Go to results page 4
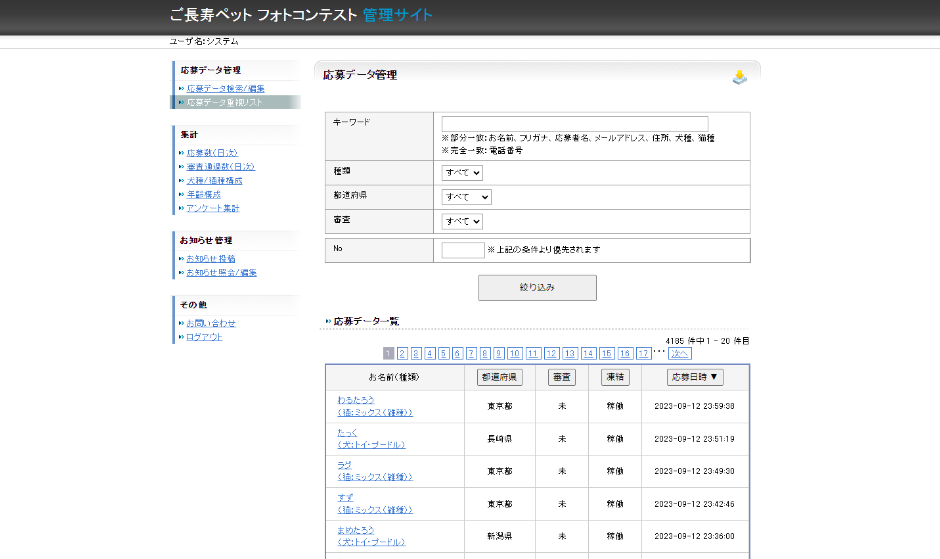 pos(430,353)
